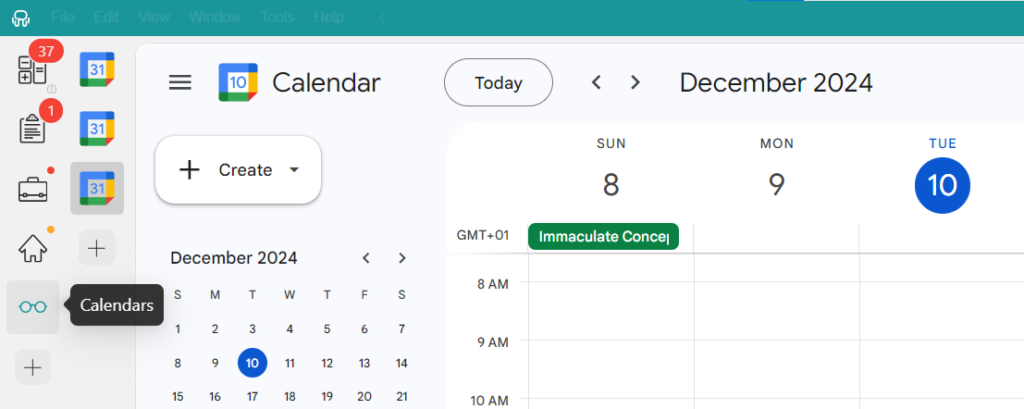1024x409 pixels.
Task: Show next month in the mini calendar
Action: (x=402, y=258)
